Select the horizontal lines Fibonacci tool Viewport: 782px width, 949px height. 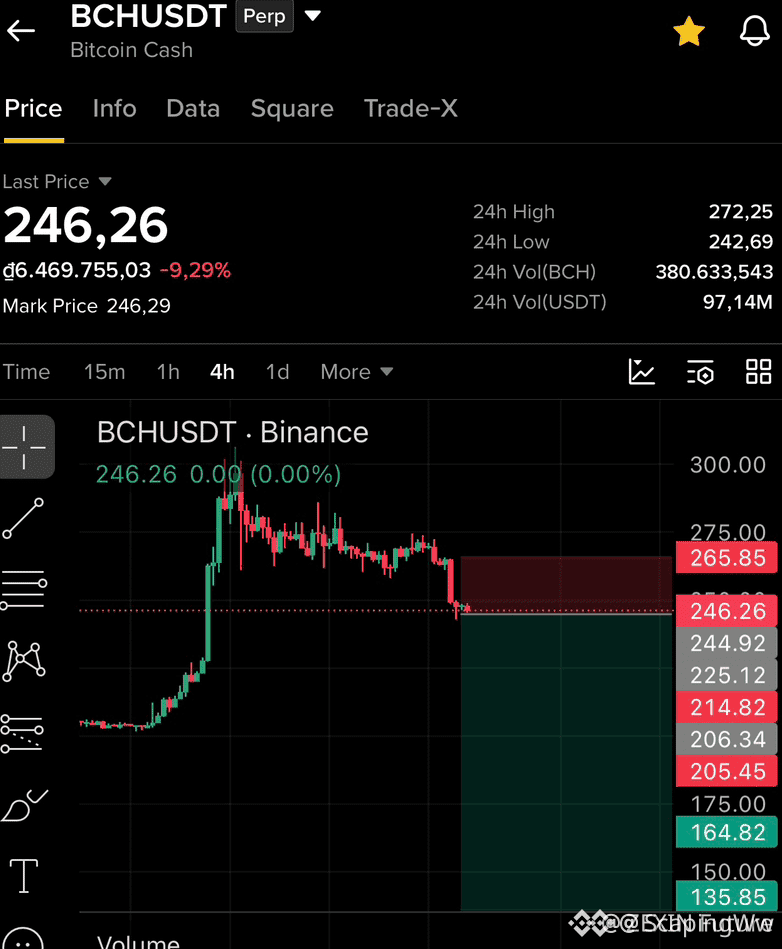pyautogui.click(x=24, y=589)
